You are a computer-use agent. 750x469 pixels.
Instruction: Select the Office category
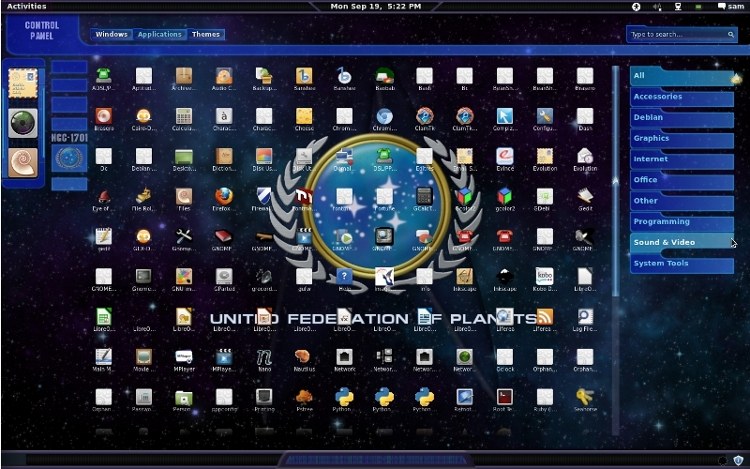(682, 180)
